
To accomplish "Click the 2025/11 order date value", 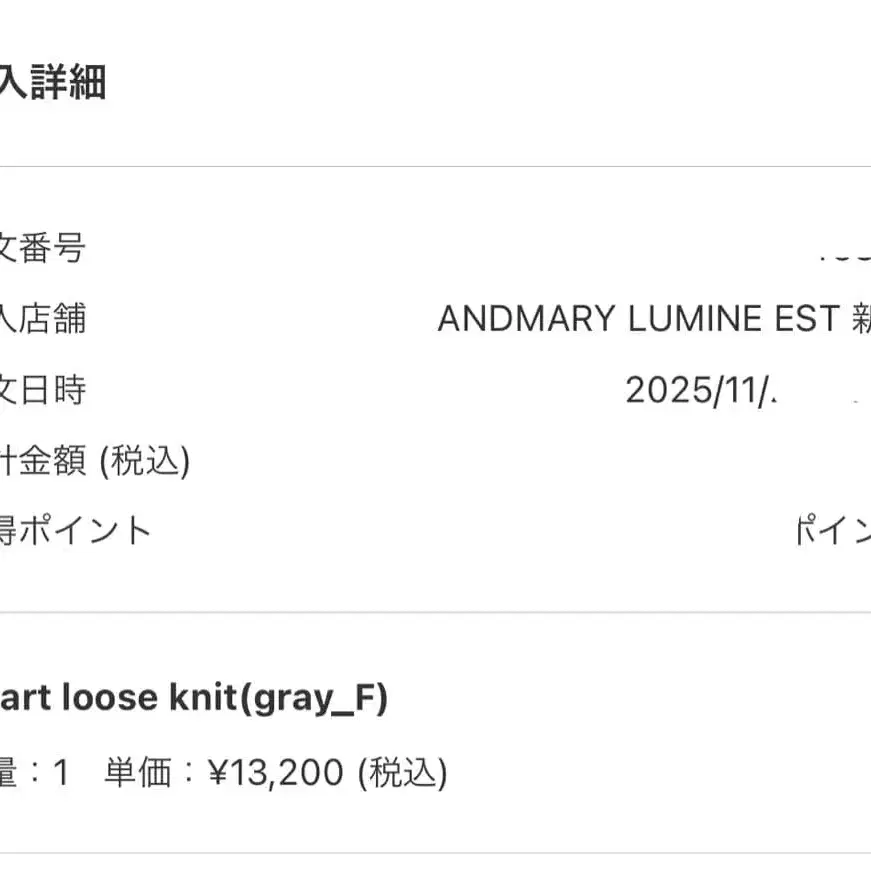I will [x=700, y=390].
